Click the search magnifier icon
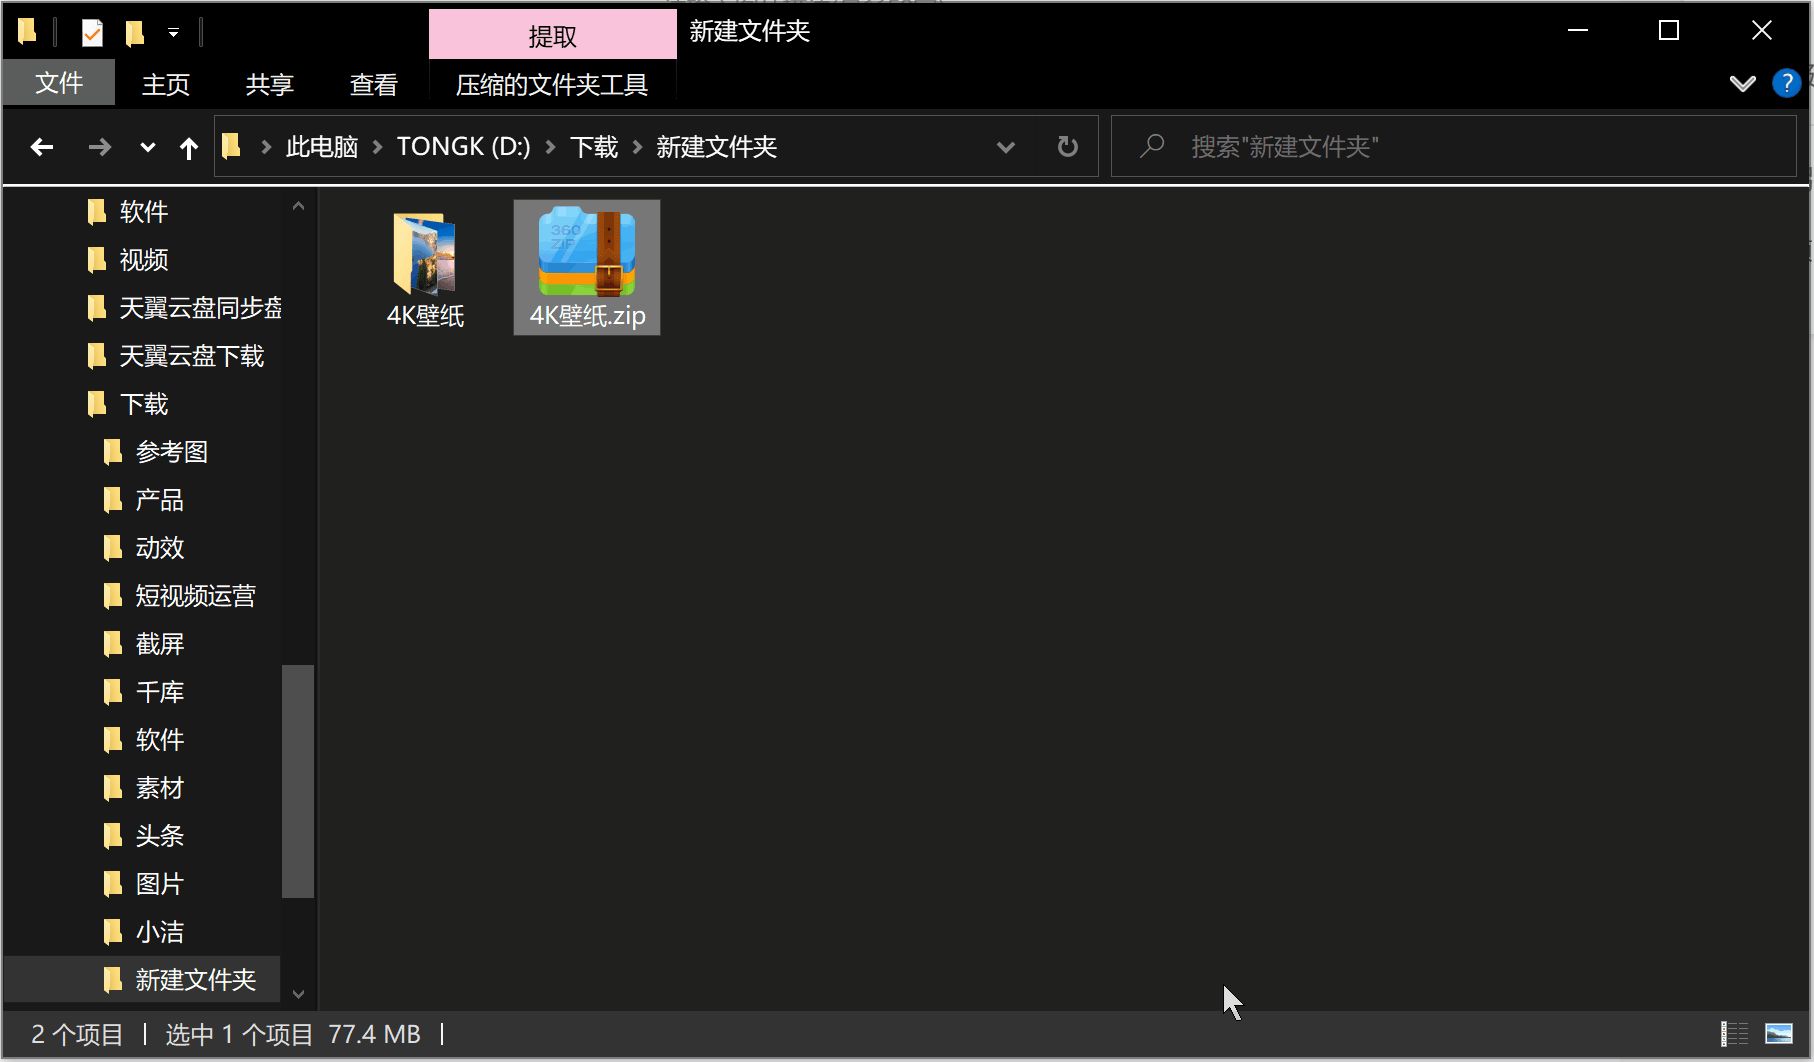The image size is (1814, 1062). click(1151, 146)
